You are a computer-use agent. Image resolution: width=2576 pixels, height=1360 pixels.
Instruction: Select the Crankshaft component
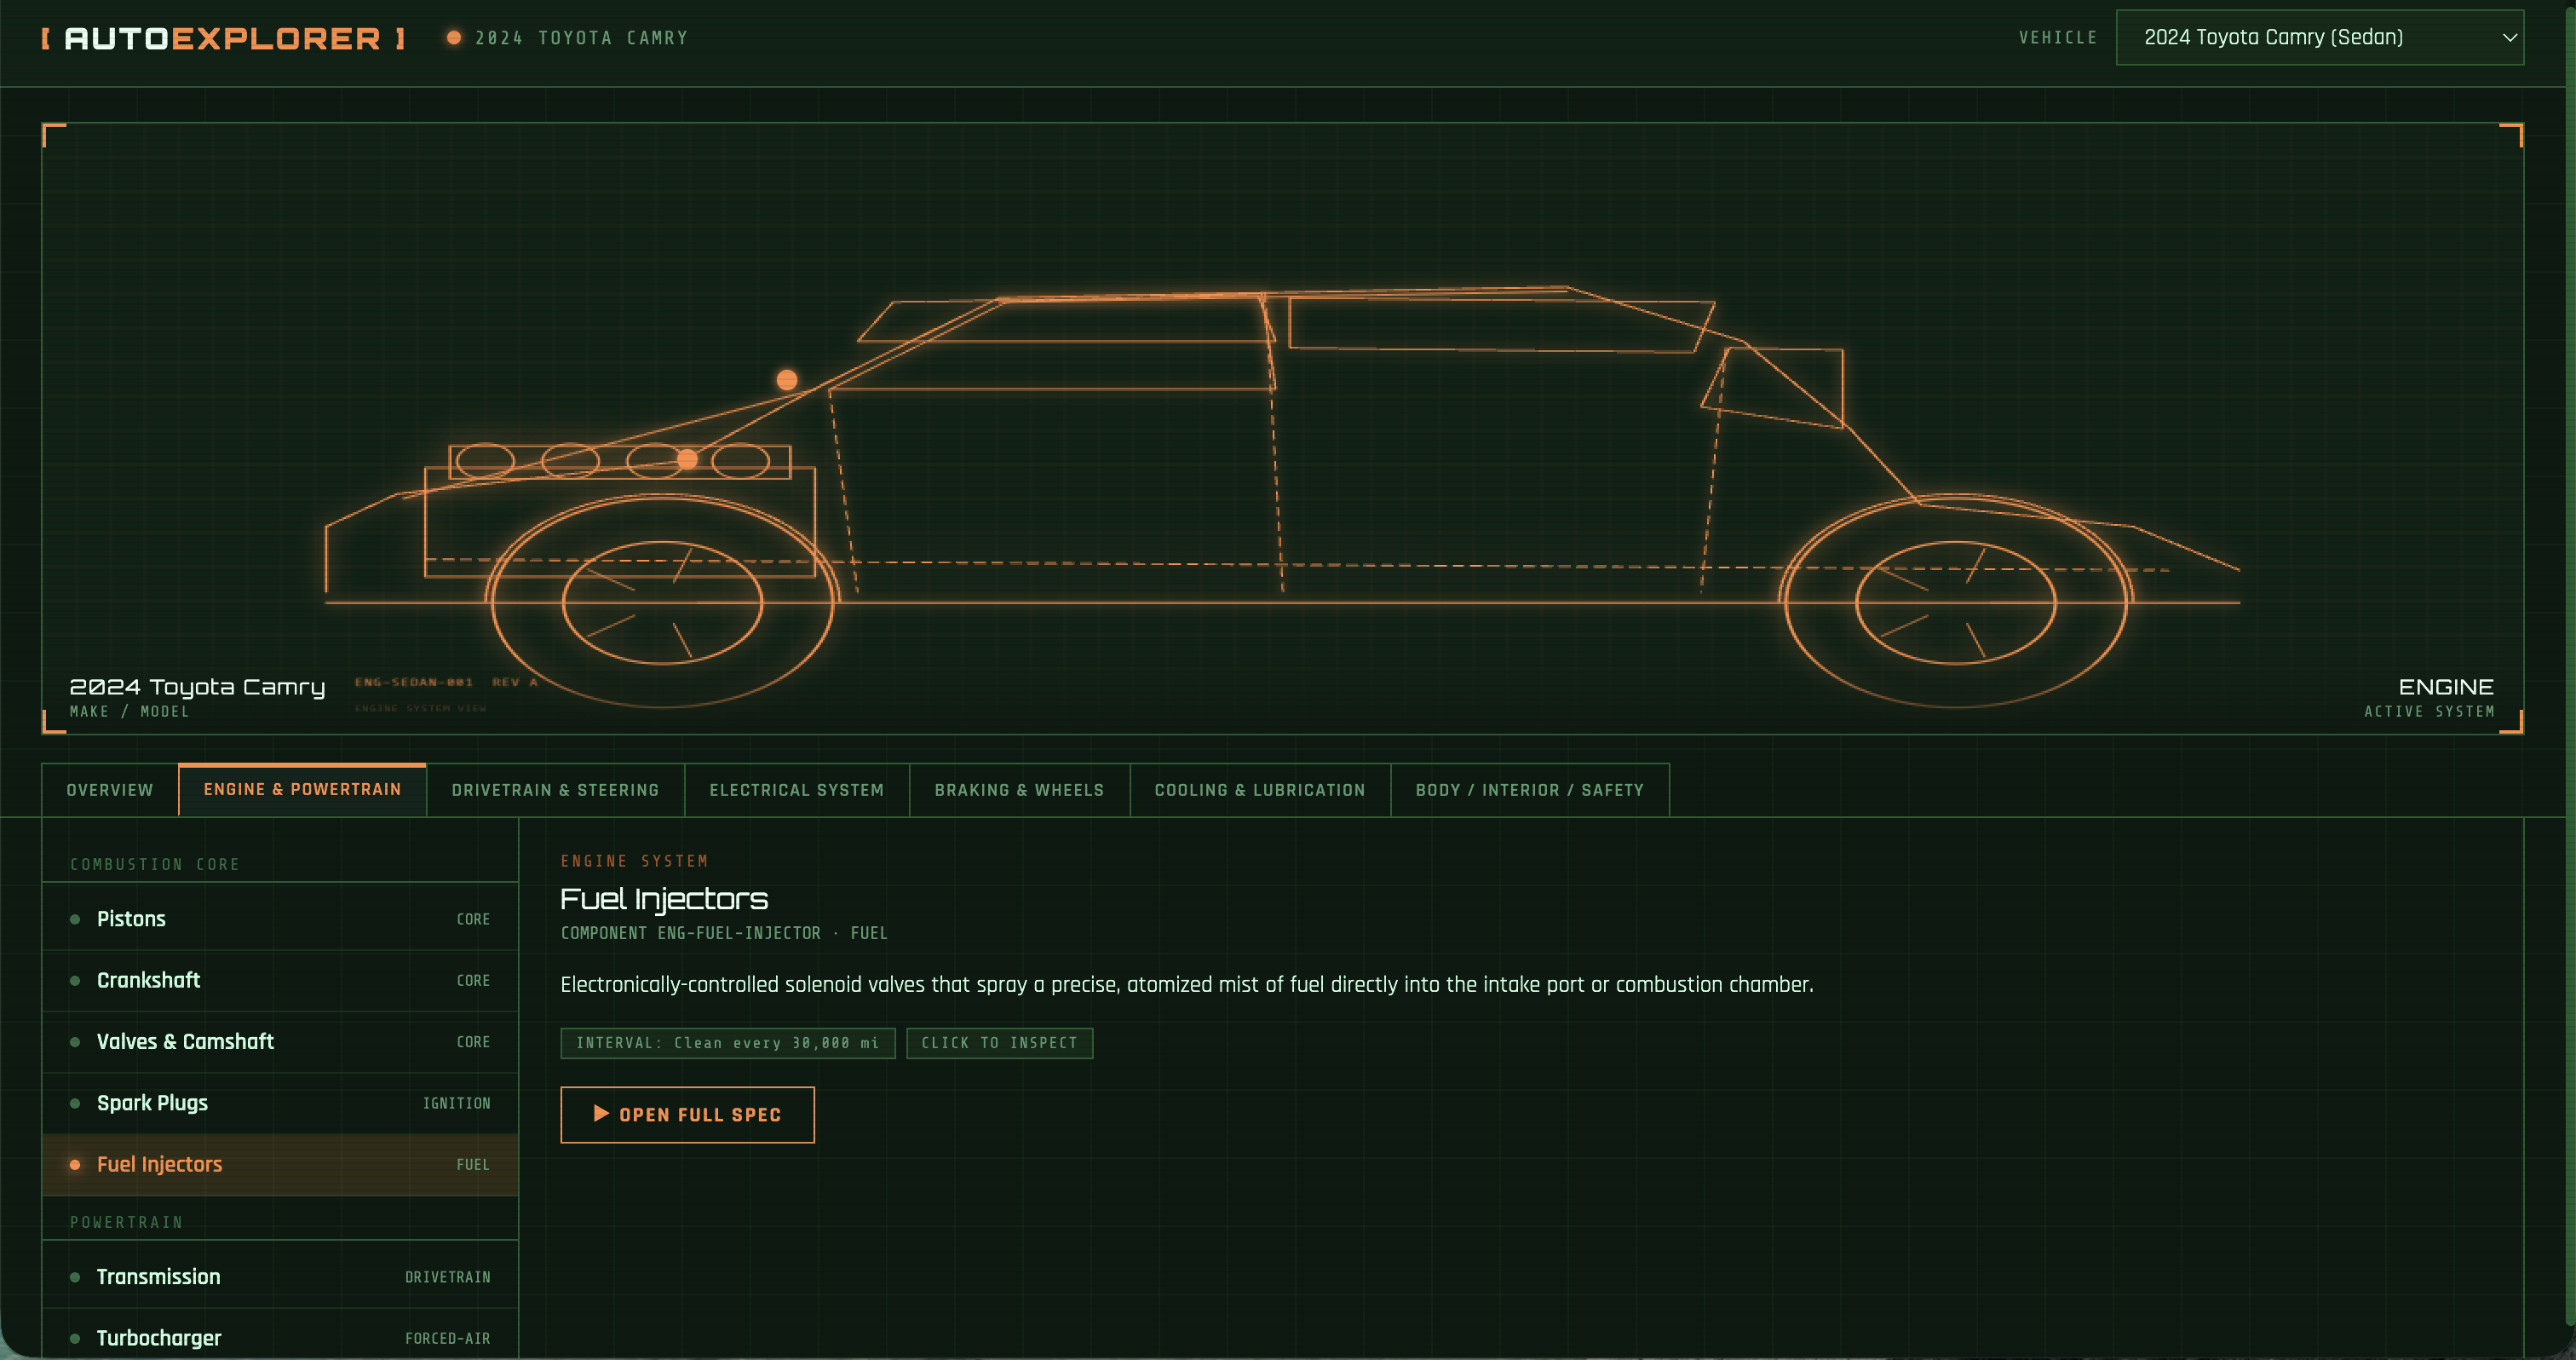(x=280, y=980)
